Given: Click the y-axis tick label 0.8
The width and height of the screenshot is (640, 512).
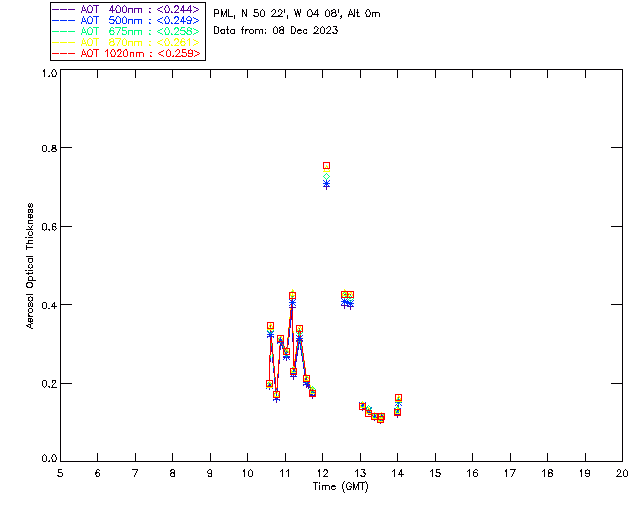Looking at the screenshot, I should (x=49, y=148).
